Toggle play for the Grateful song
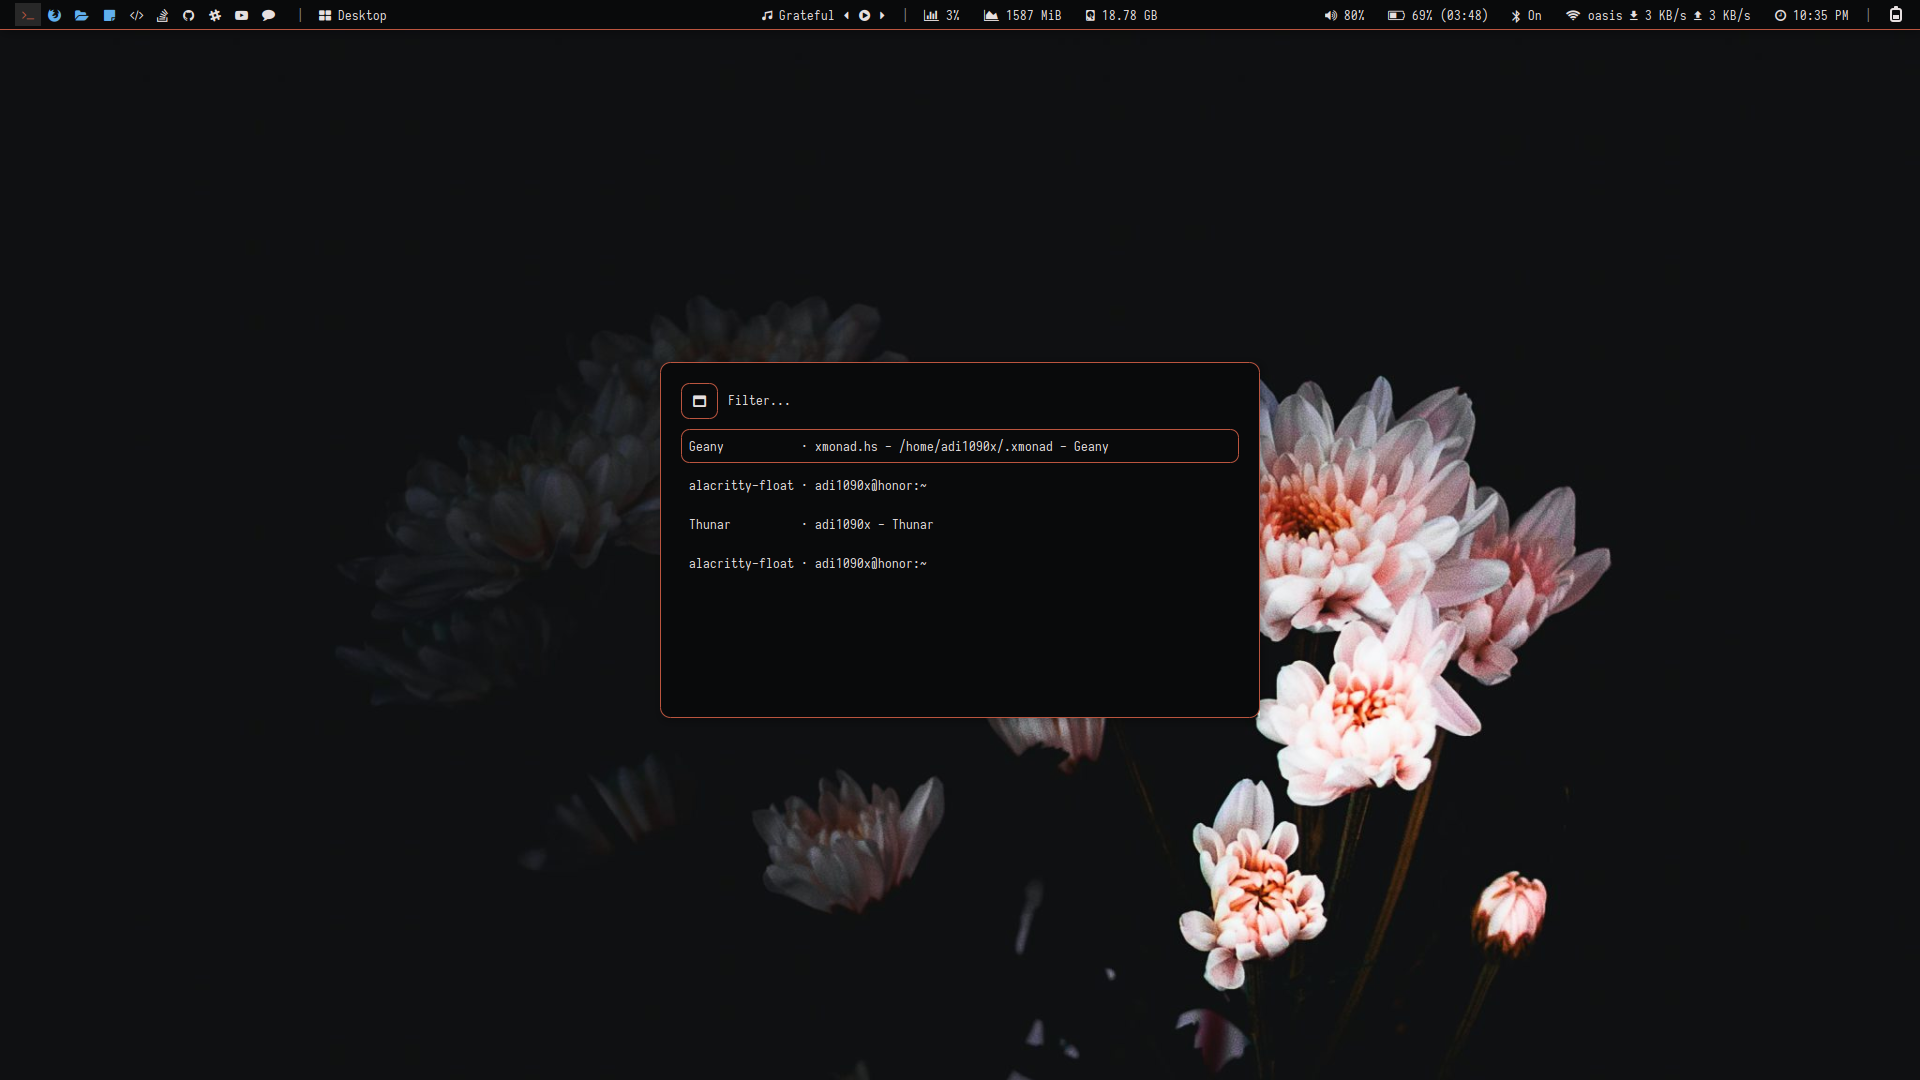Viewport: 1920px width, 1080px height. 864,15
